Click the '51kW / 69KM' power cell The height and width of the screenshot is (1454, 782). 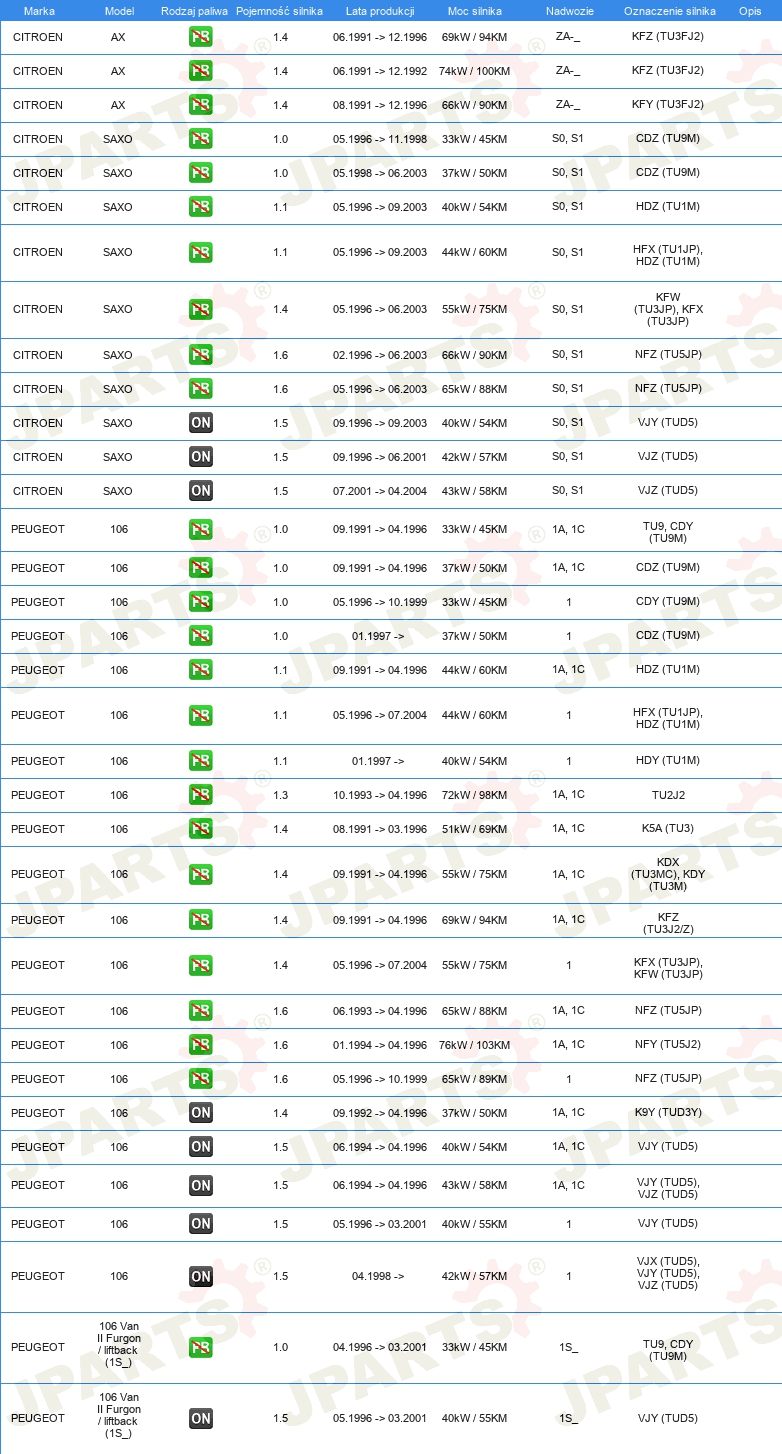pos(475,830)
